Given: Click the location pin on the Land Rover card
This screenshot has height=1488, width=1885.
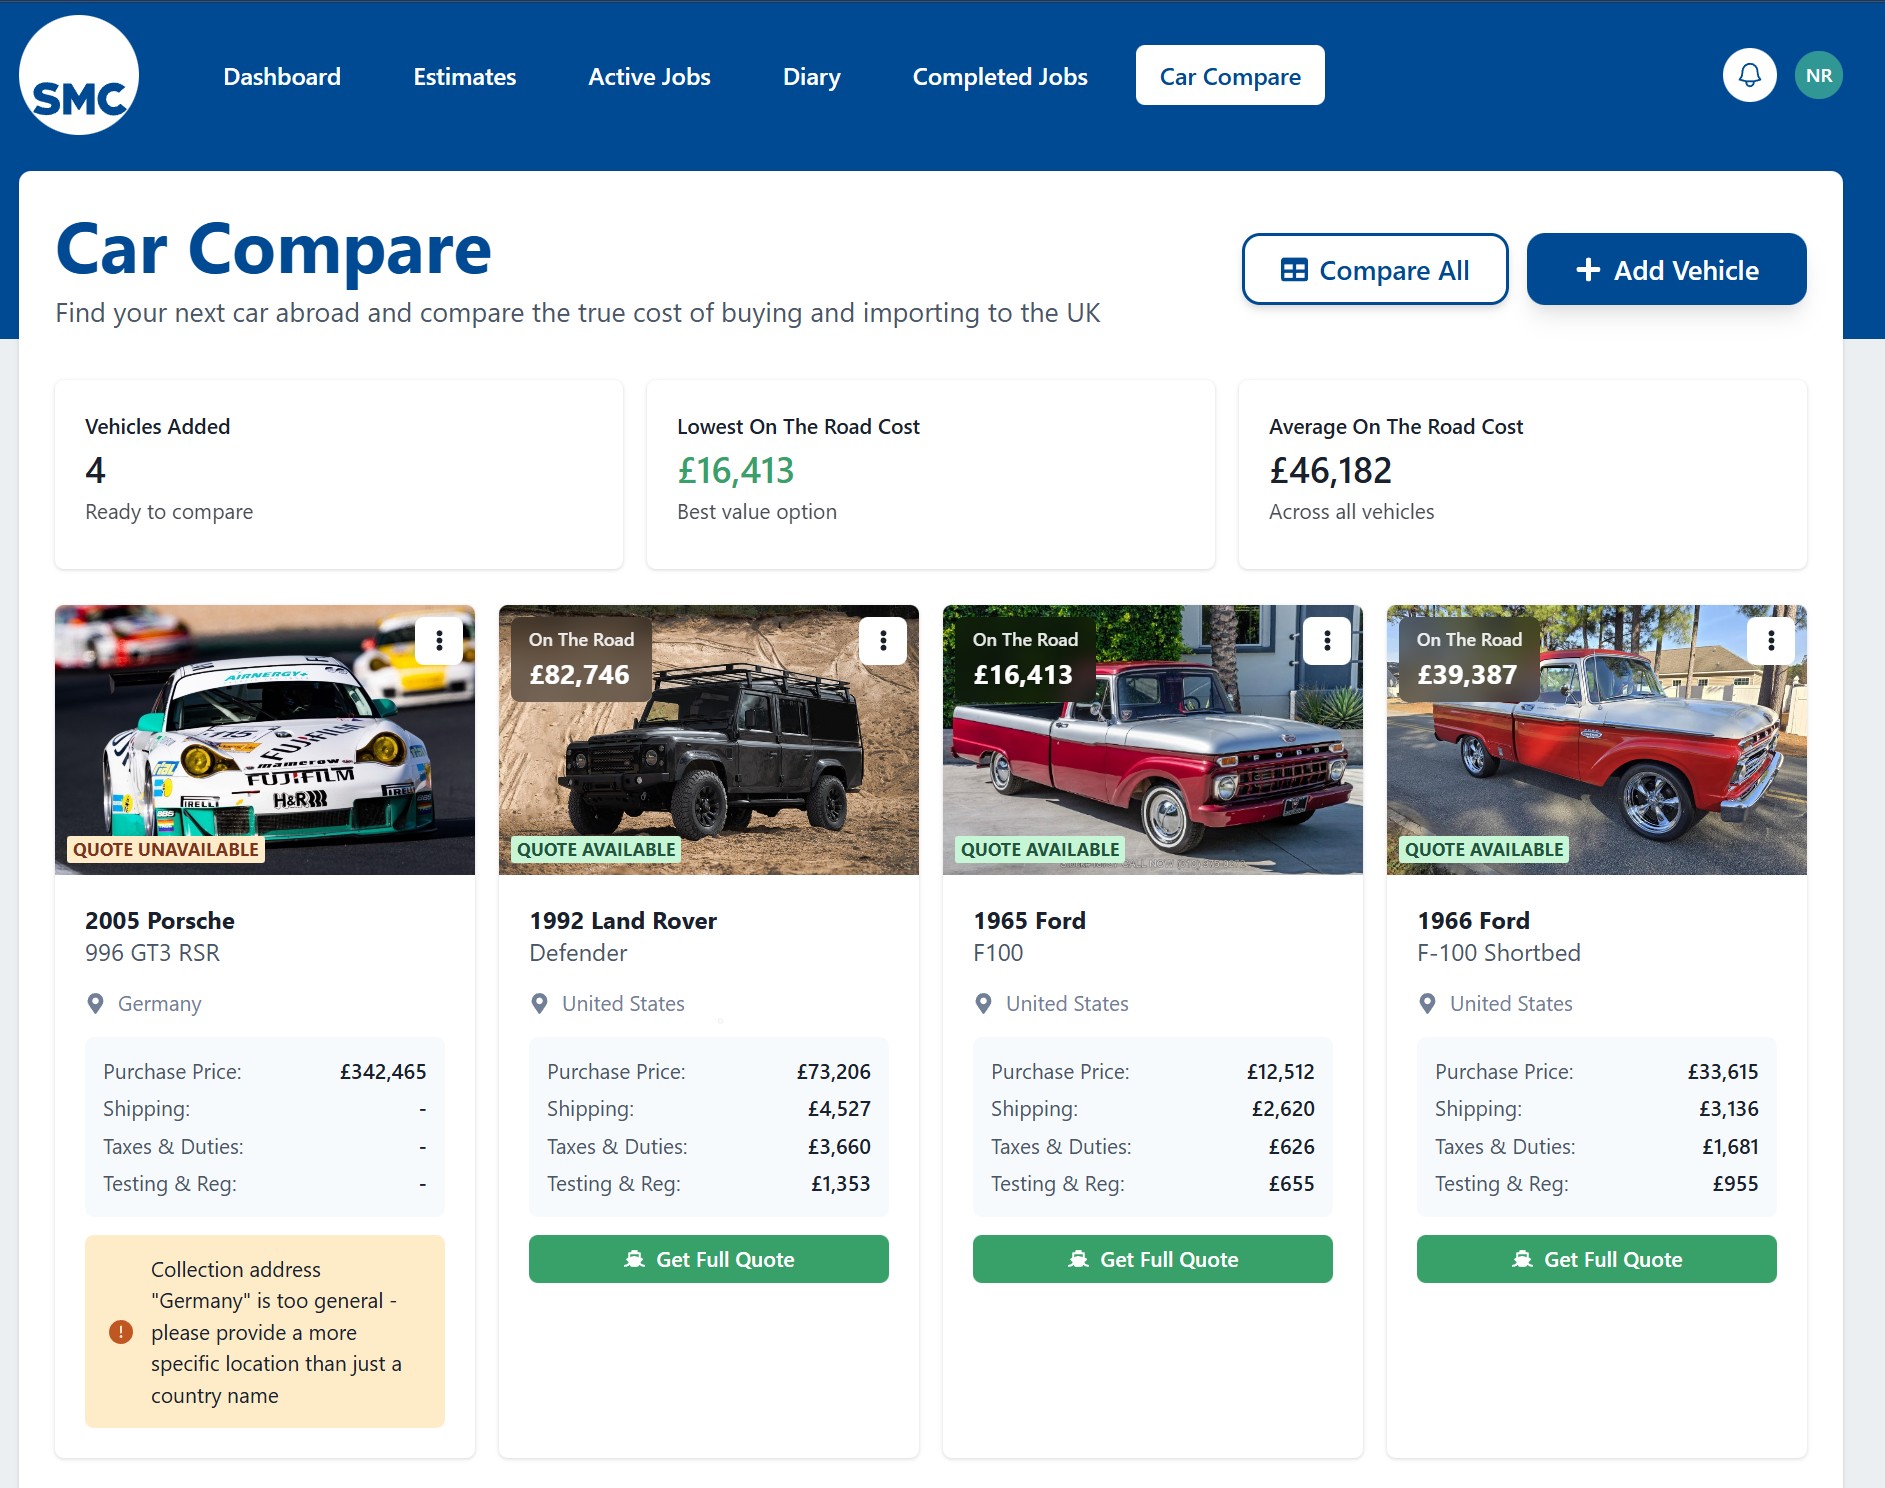Looking at the screenshot, I should pyautogui.click(x=540, y=1003).
